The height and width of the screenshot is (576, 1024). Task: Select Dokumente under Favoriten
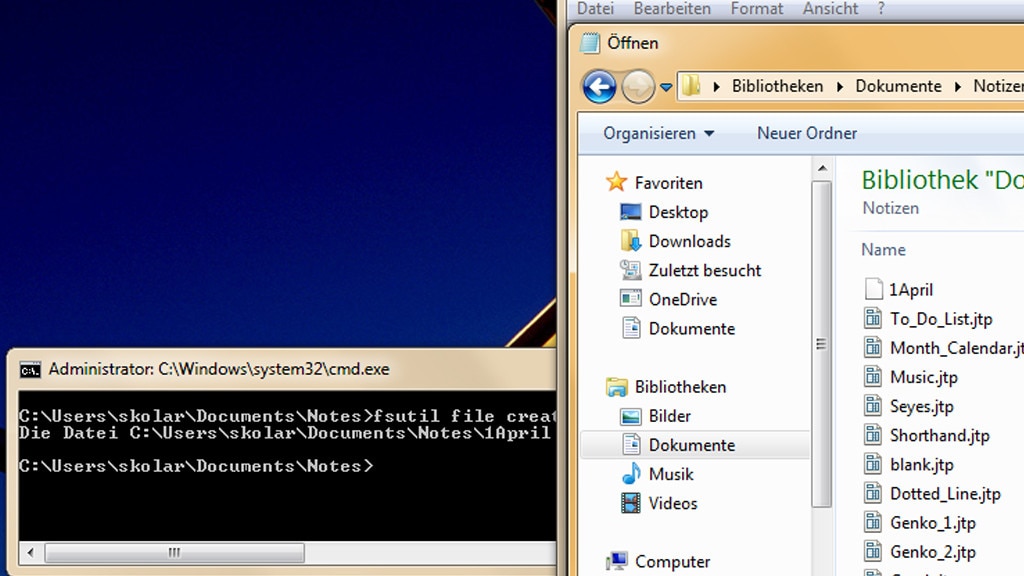(693, 328)
